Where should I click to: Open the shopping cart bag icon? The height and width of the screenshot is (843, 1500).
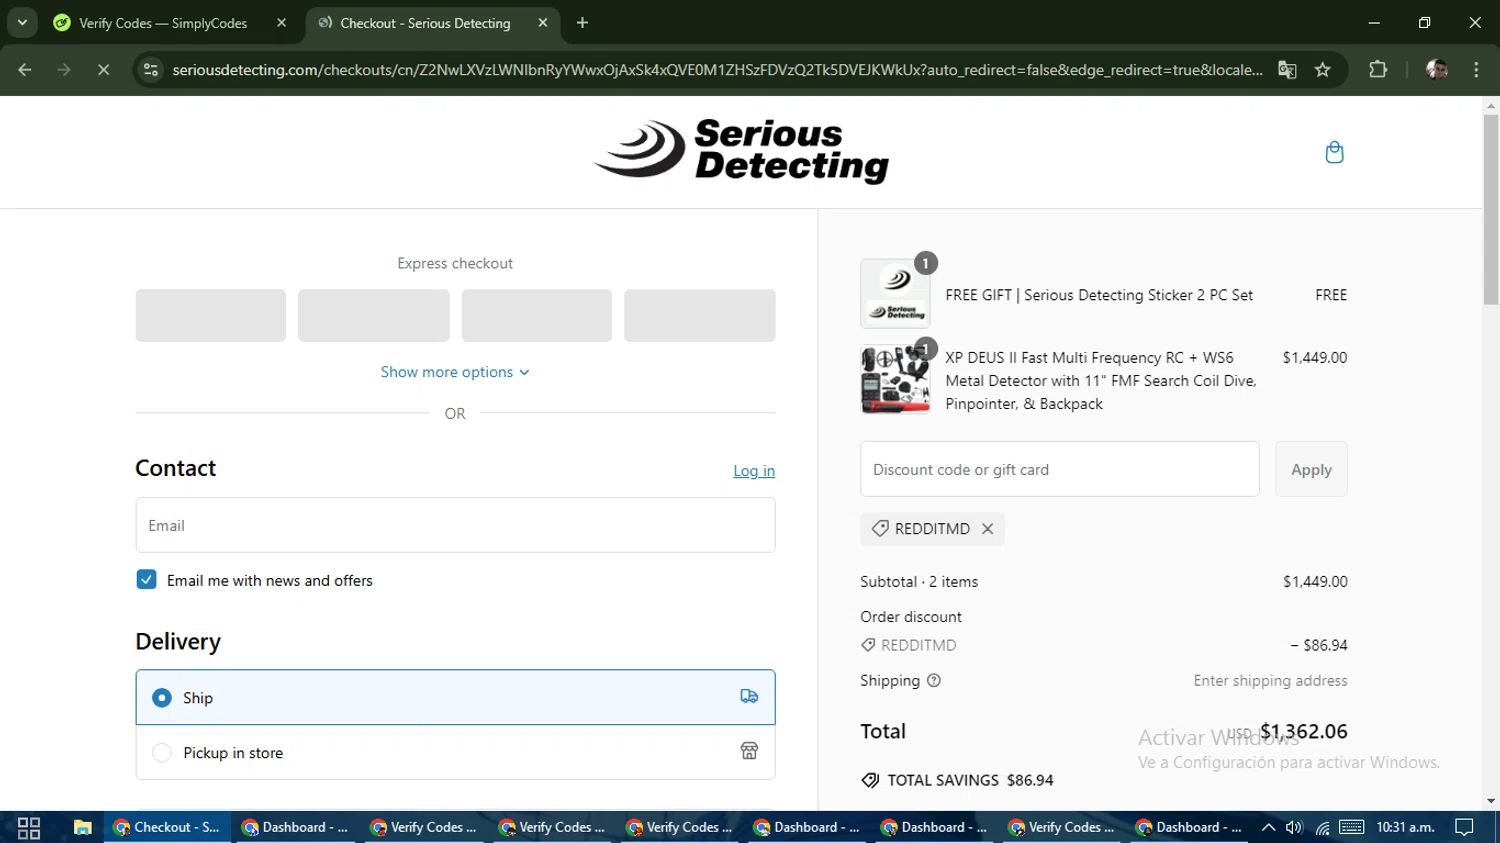tap(1334, 152)
